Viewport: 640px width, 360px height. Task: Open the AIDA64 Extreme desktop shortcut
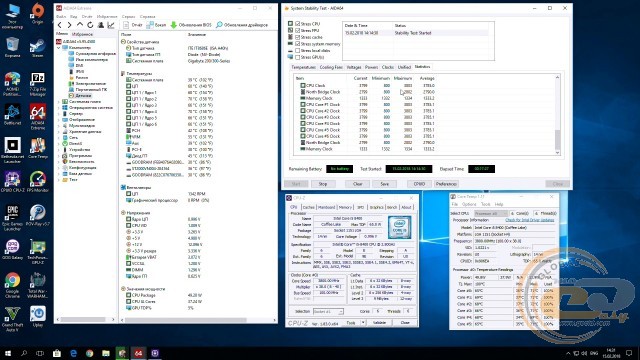(x=38, y=116)
